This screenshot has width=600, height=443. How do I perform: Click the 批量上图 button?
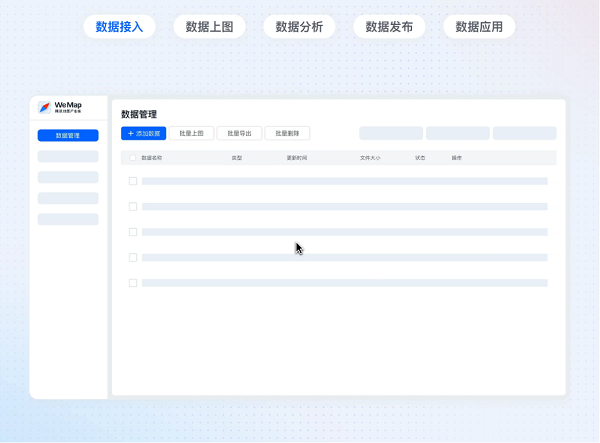click(191, 134)
